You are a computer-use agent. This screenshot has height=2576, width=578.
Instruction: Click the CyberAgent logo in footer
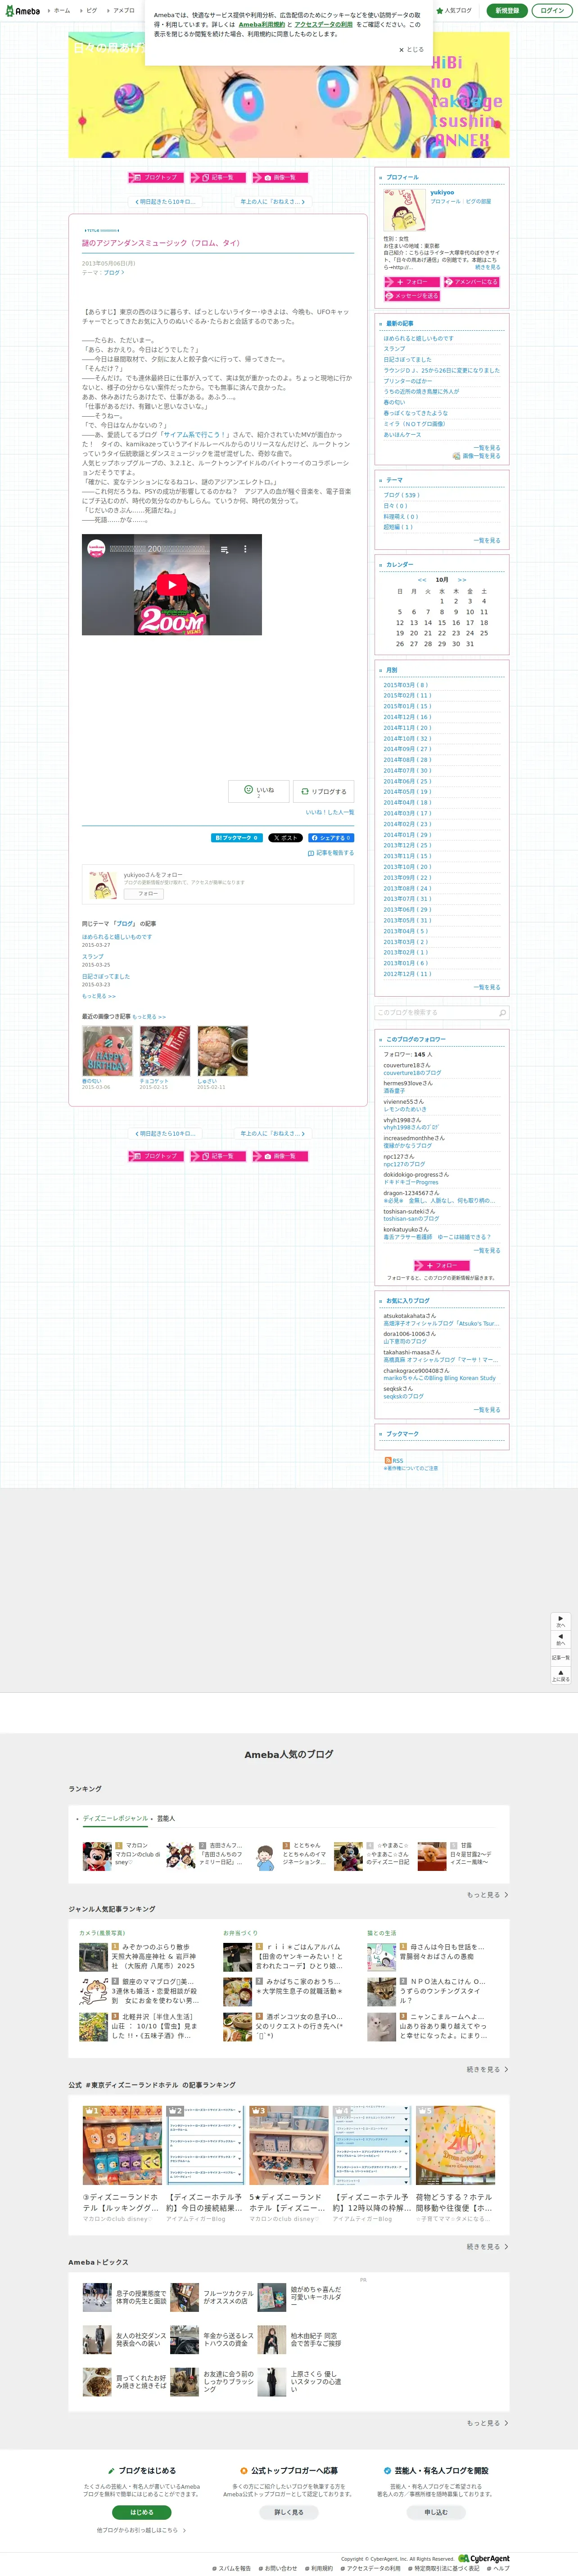[484, 2558]
